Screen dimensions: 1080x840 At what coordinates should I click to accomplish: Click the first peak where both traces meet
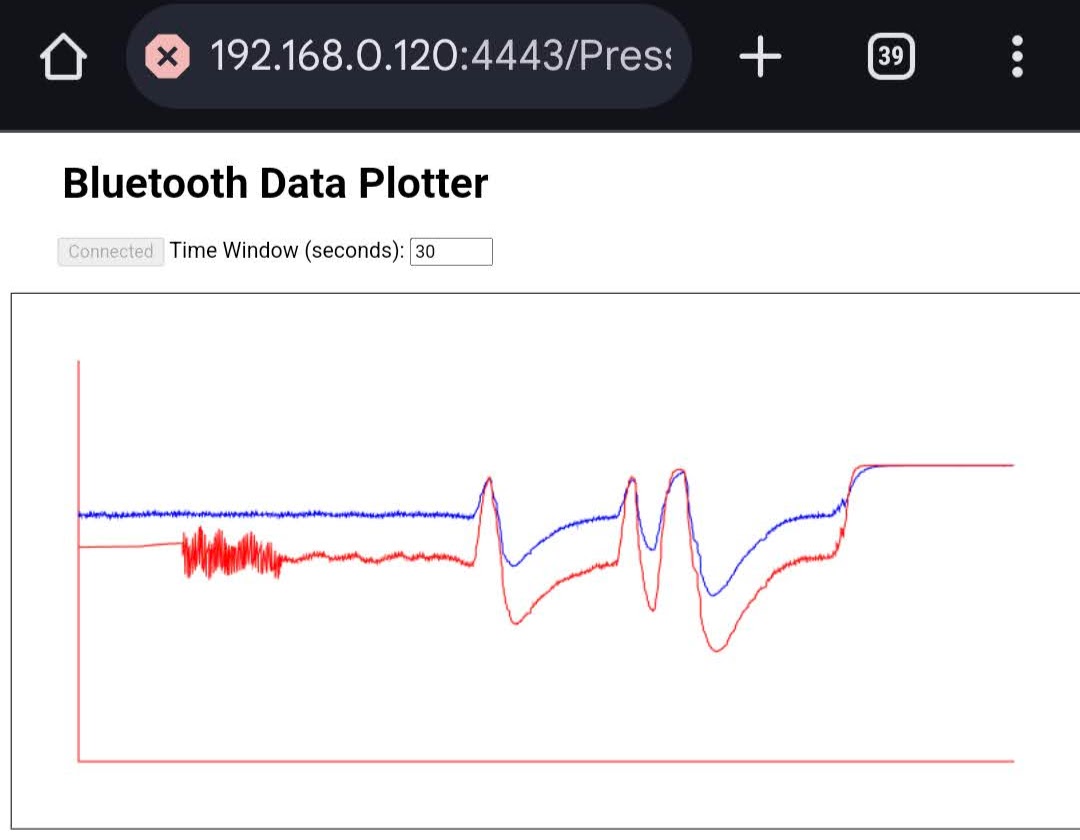click(x=488, y=480)
